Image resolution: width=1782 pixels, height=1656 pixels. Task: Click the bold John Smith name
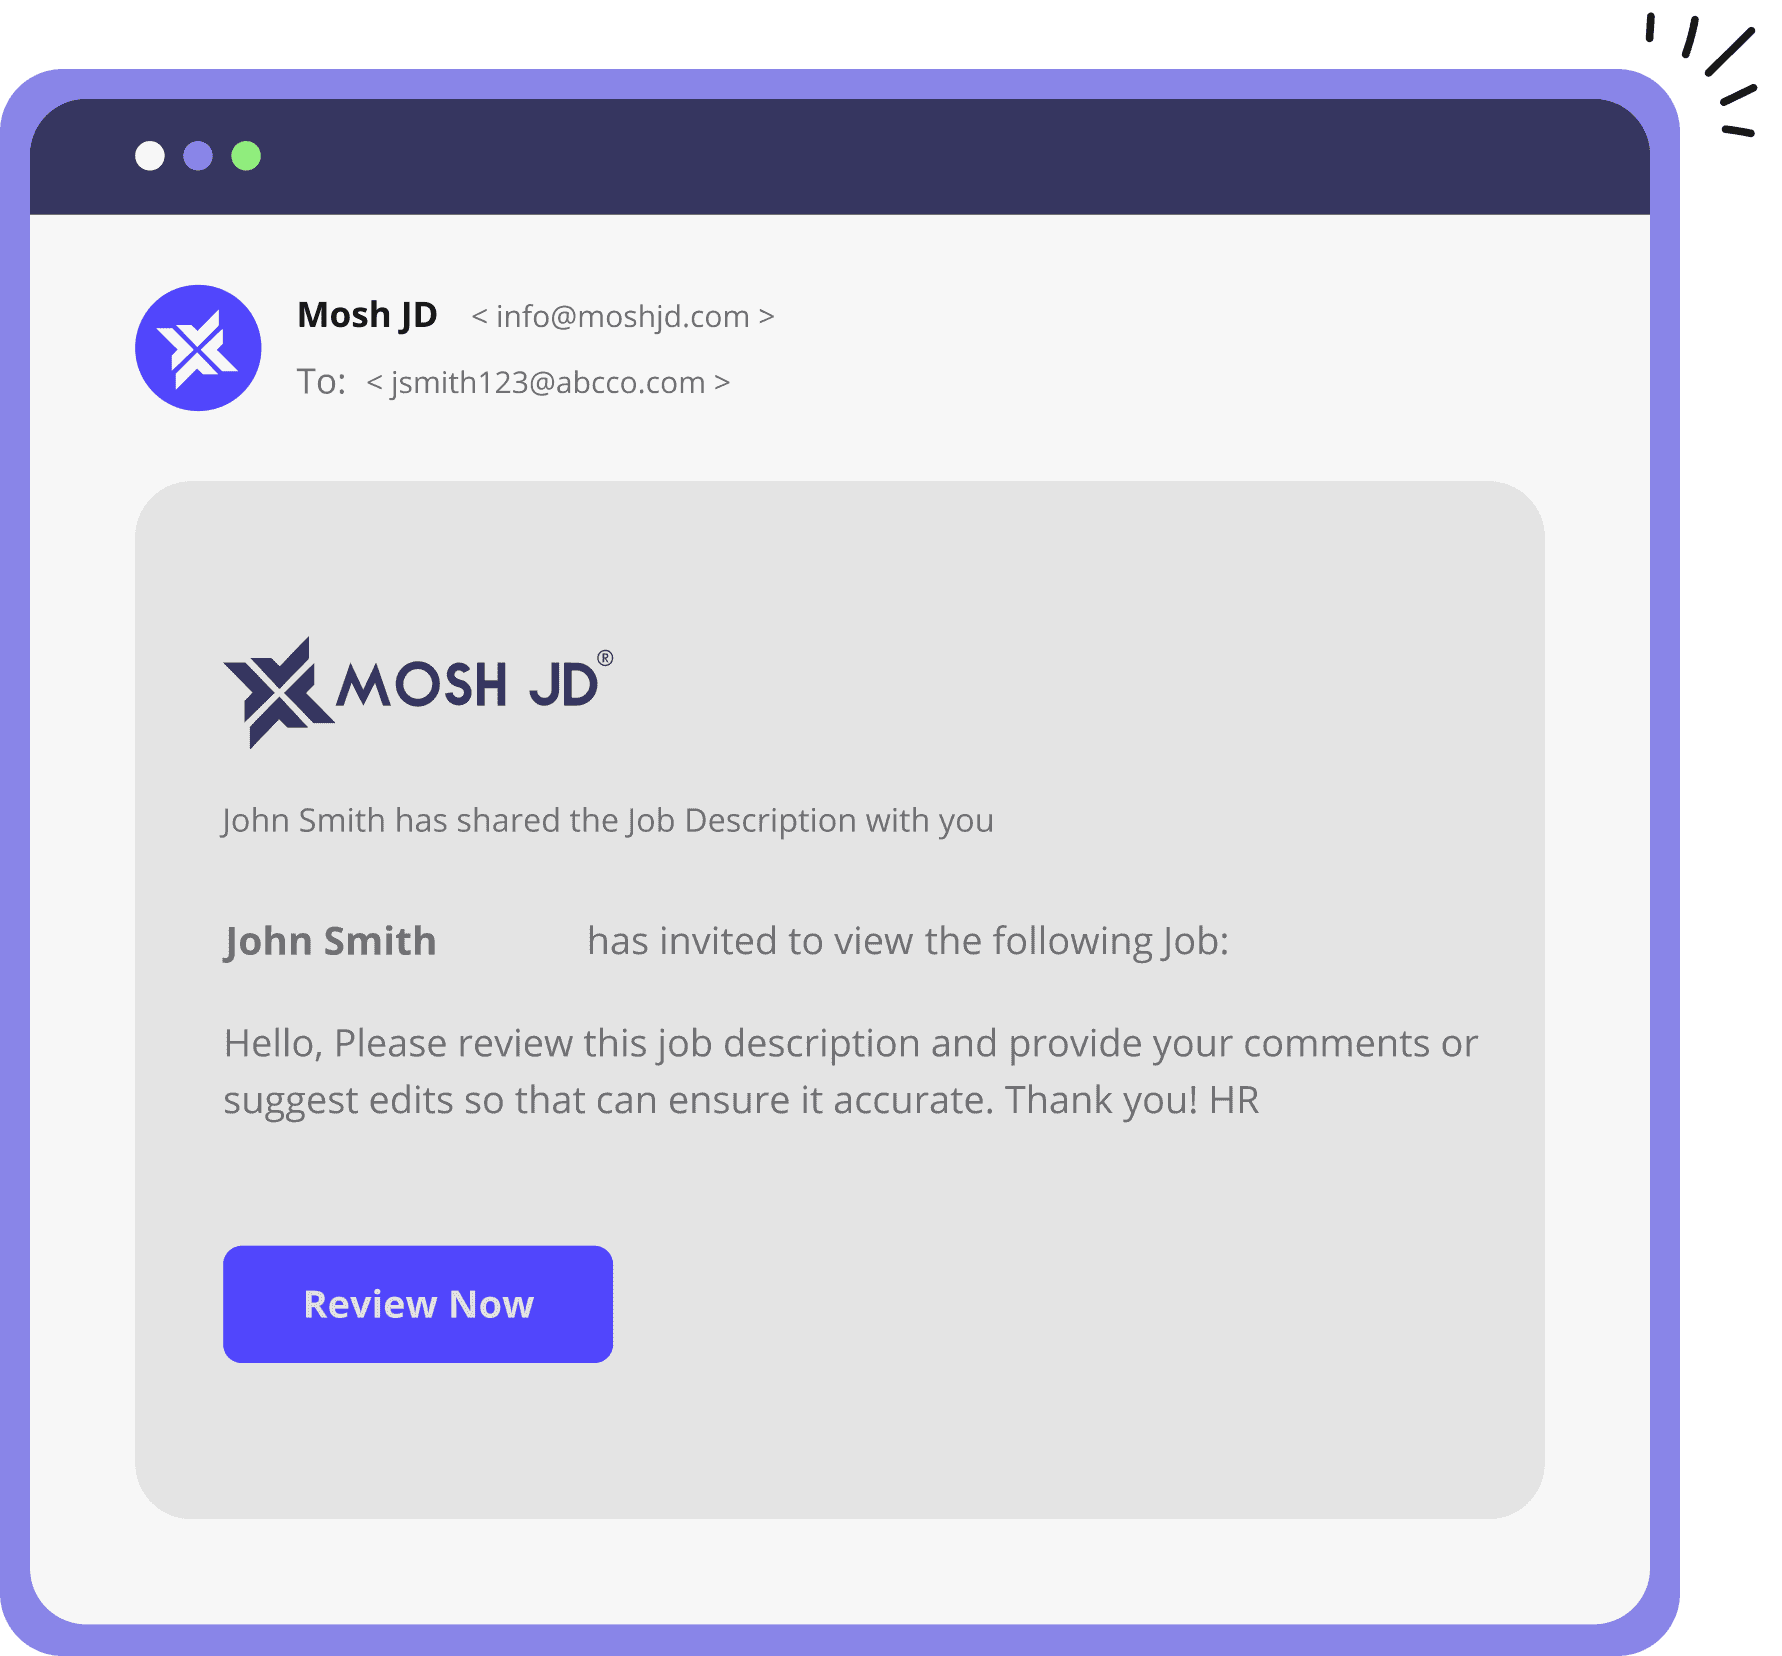[x=330, y=942]
